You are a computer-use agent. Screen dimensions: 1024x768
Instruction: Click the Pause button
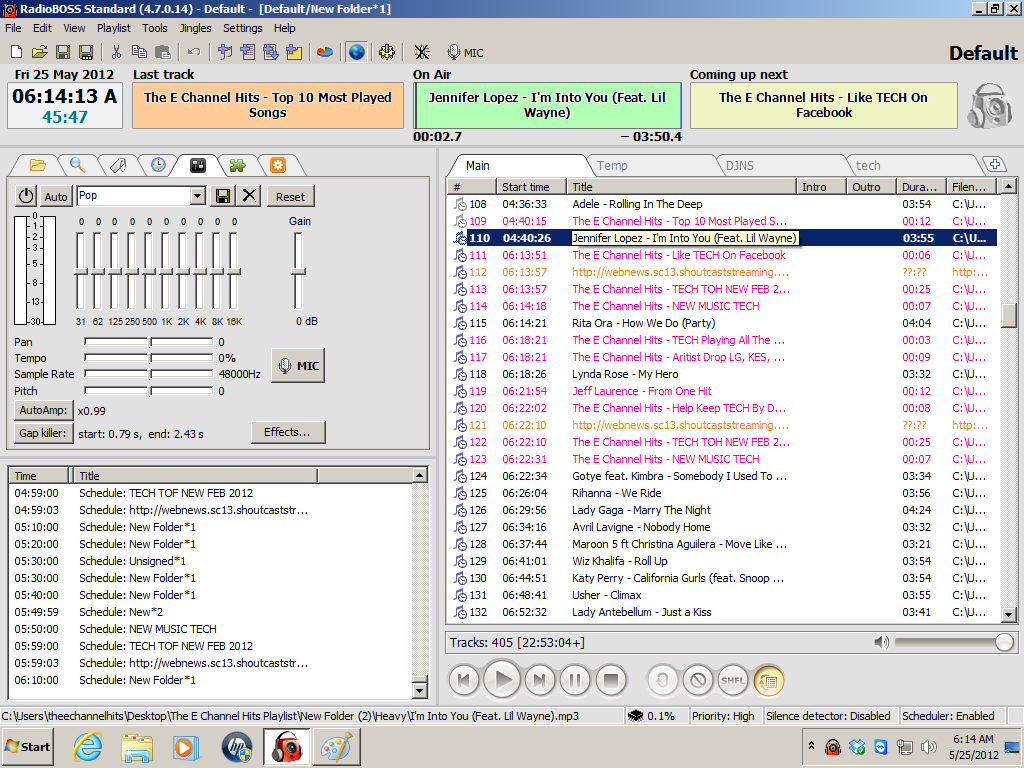(x=575, y=680)
